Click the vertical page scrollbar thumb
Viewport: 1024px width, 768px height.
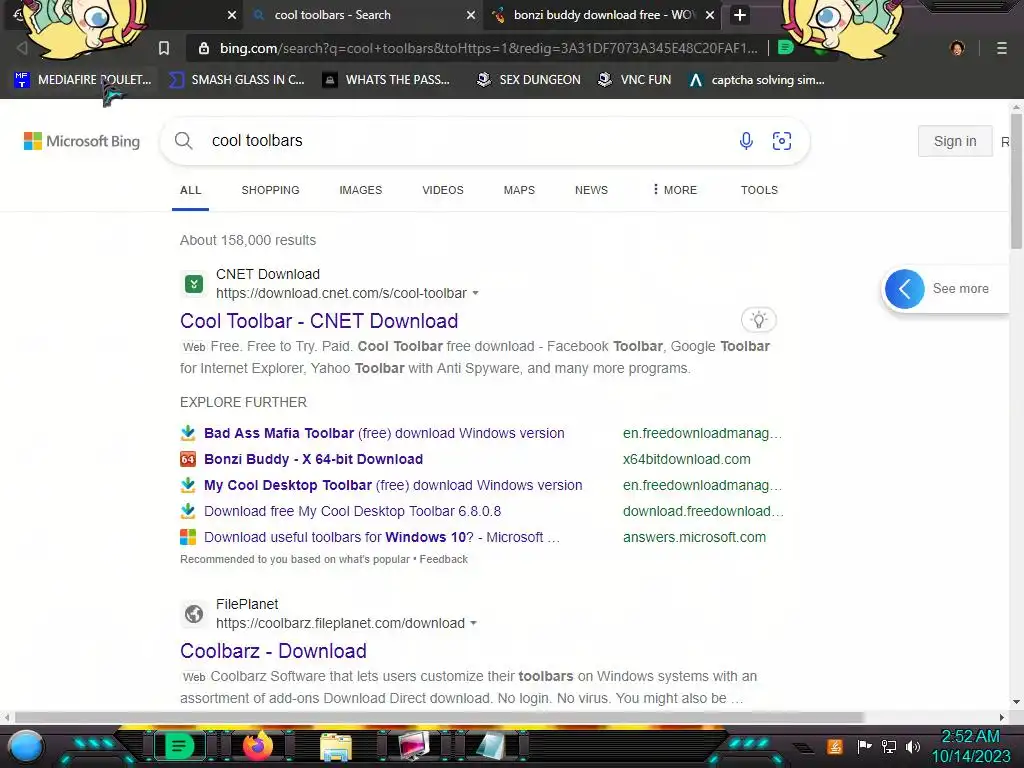1016,181
